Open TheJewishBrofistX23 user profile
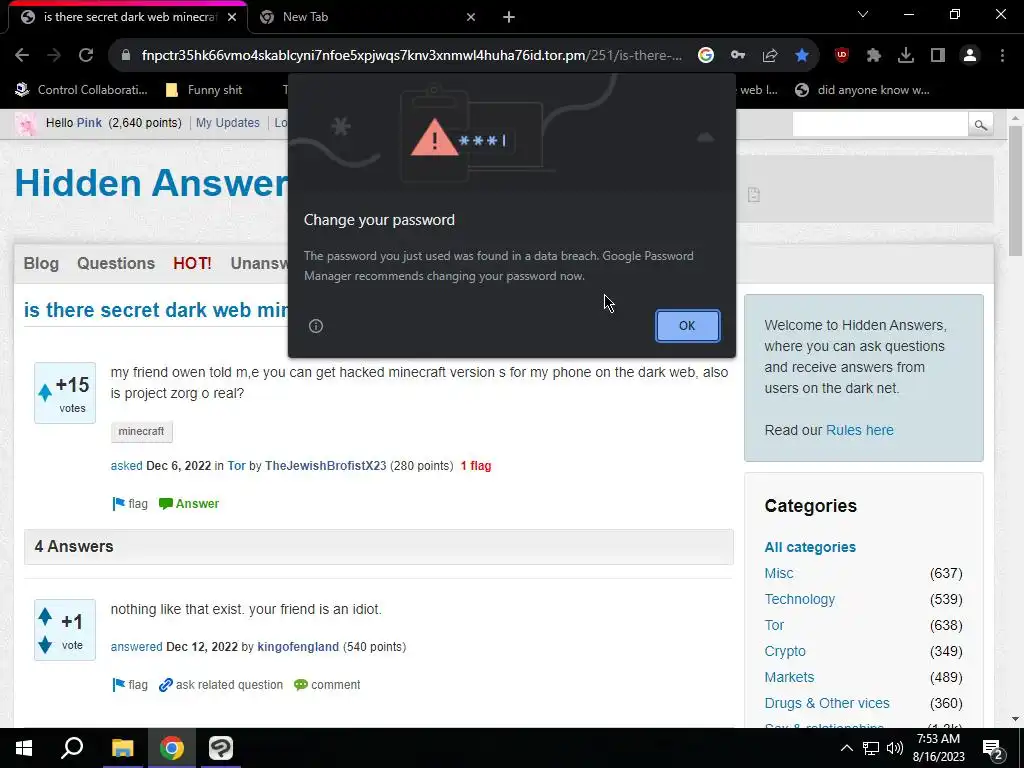 pos(325,466)
